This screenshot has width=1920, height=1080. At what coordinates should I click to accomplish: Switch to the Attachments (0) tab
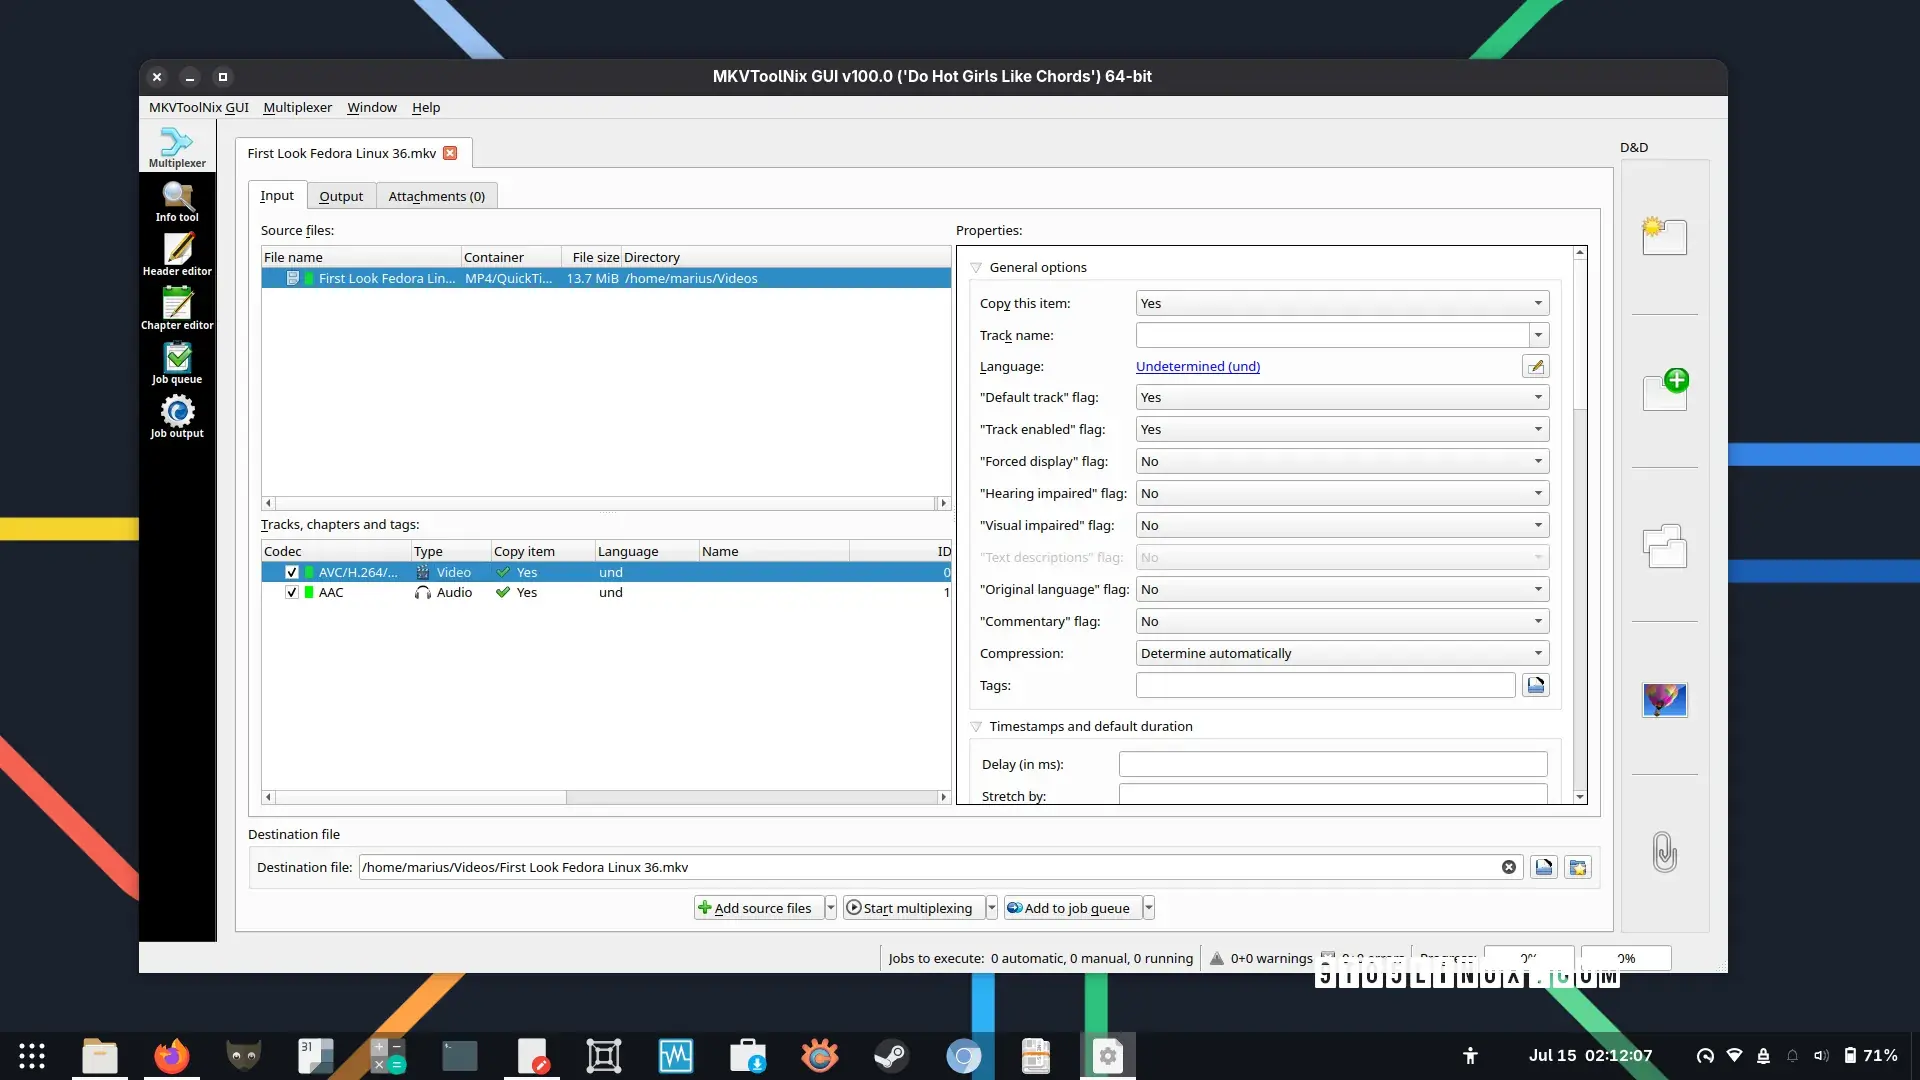coord(437,196)
